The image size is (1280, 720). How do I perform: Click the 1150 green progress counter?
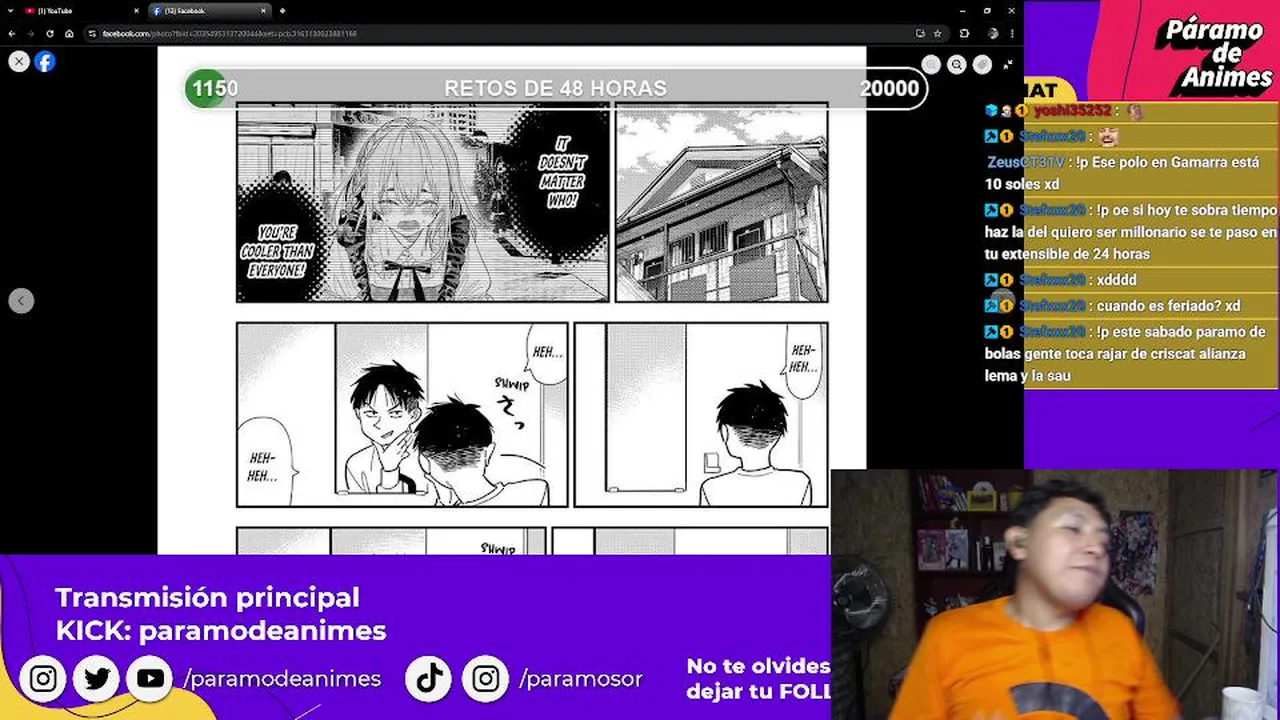tap(214, 89)
